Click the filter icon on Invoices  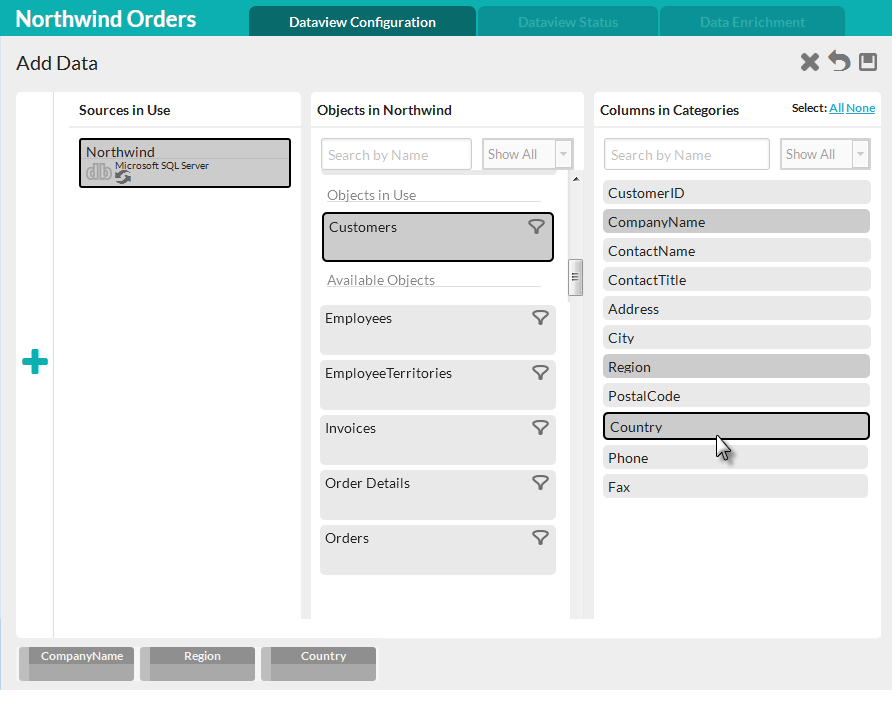[540, 428]
